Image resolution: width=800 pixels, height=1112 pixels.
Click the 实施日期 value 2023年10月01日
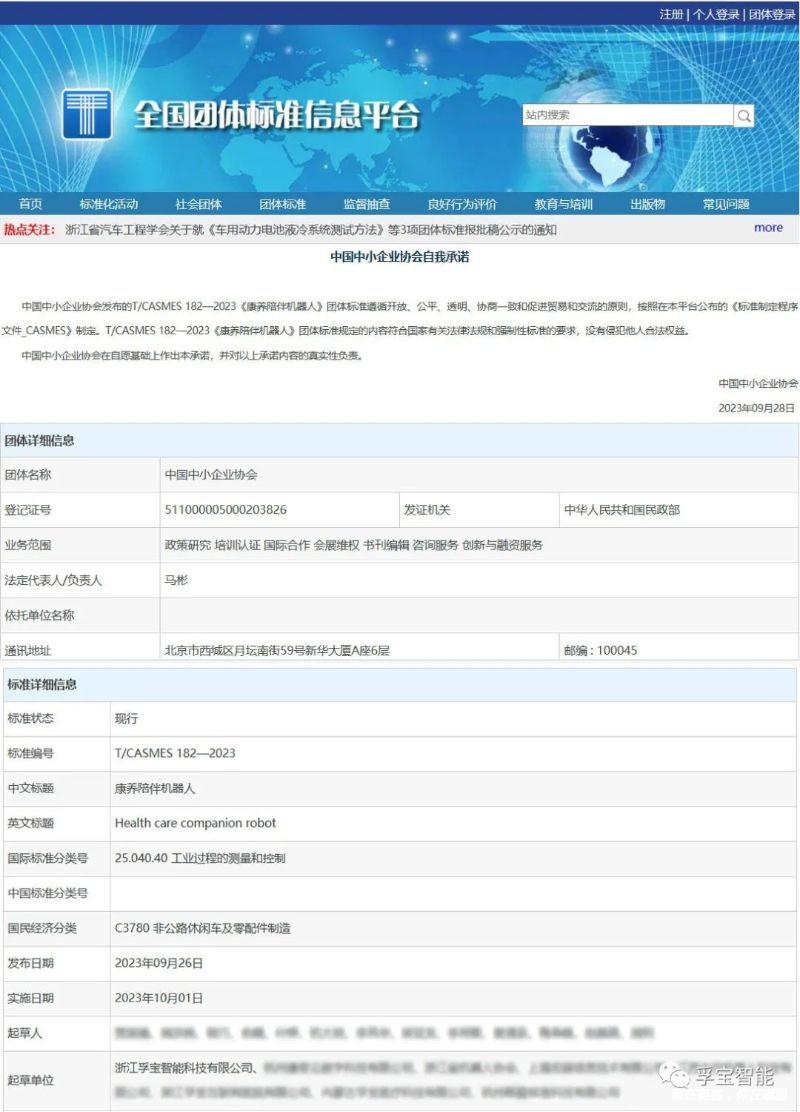159,998
